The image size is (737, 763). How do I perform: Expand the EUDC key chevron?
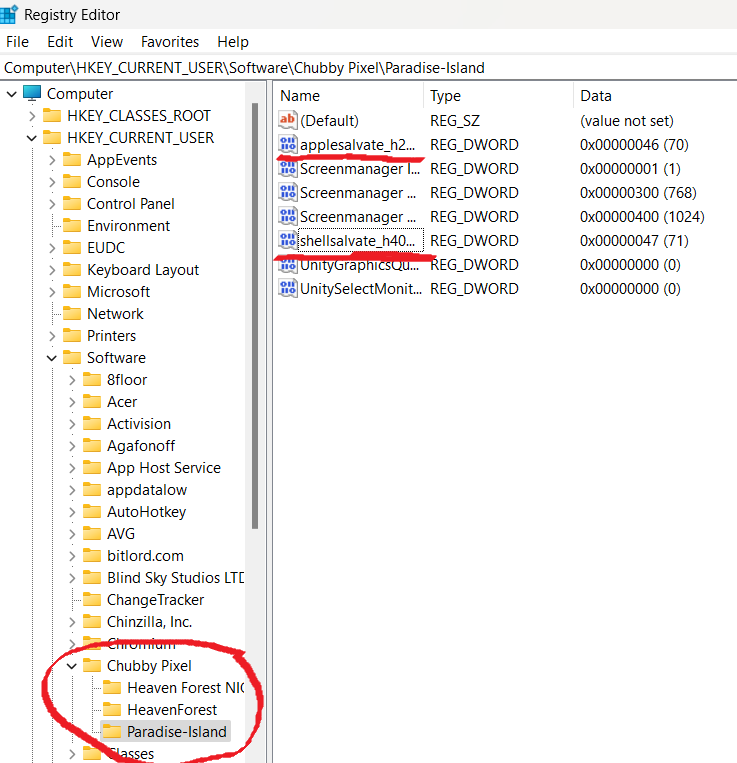point(52,248)
